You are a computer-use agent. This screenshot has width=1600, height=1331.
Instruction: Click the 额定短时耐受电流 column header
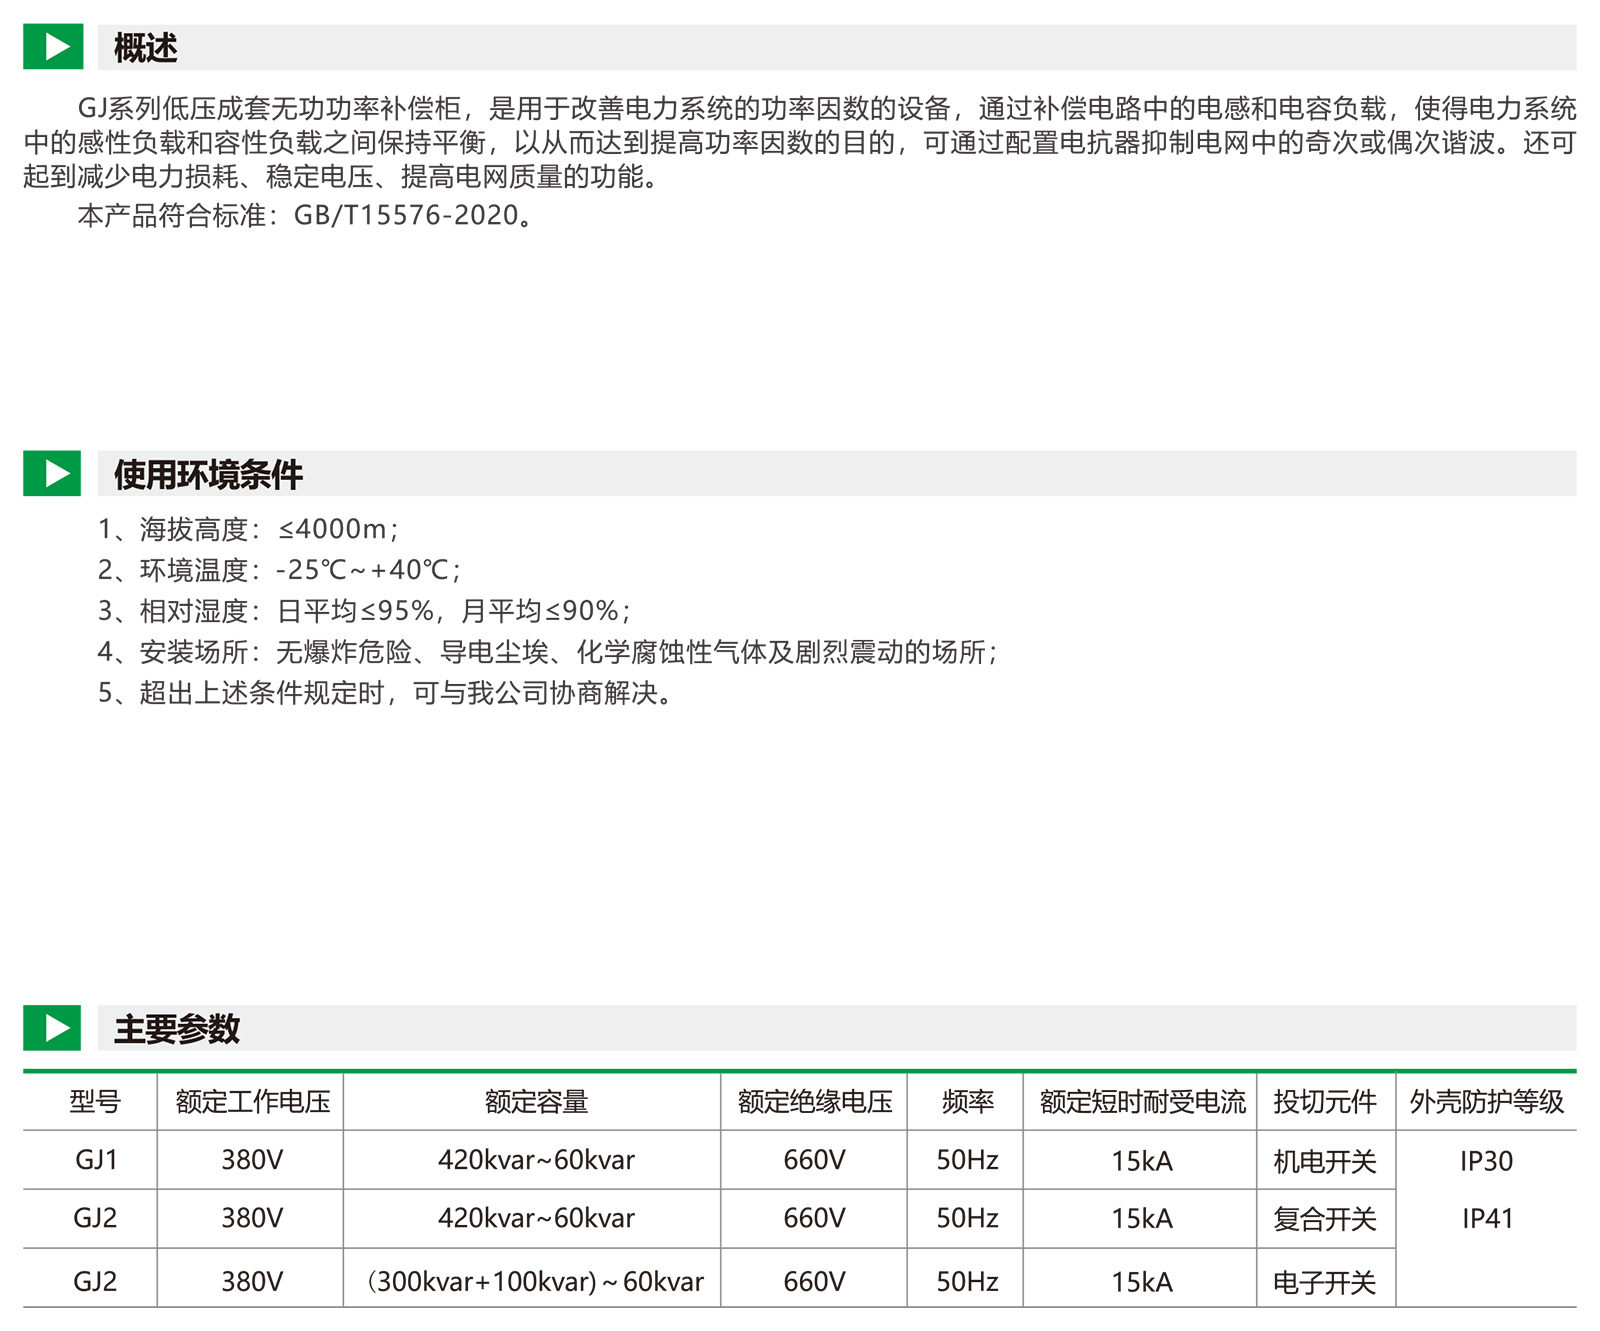1142,1101
